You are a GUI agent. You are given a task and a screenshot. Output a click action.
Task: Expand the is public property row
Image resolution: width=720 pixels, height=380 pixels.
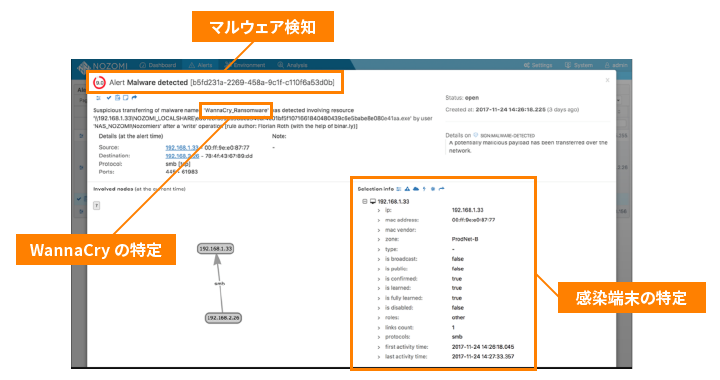pos(379,269)
